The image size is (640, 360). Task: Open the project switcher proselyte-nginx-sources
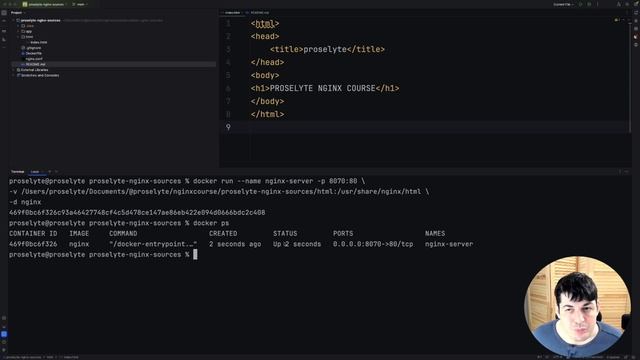point(44,4)
